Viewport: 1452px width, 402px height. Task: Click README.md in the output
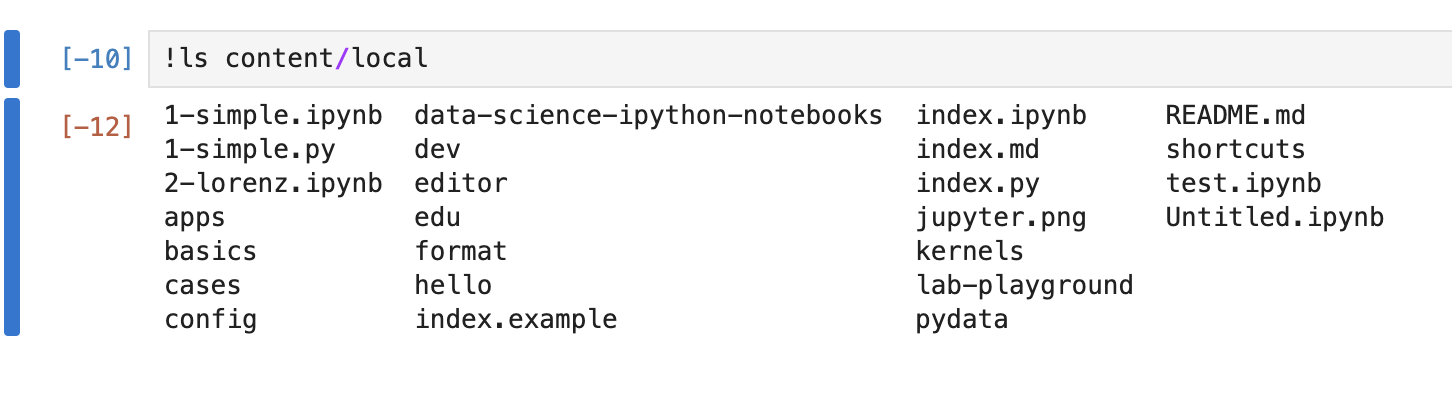pyautogui.click(x=1236, y=116)
